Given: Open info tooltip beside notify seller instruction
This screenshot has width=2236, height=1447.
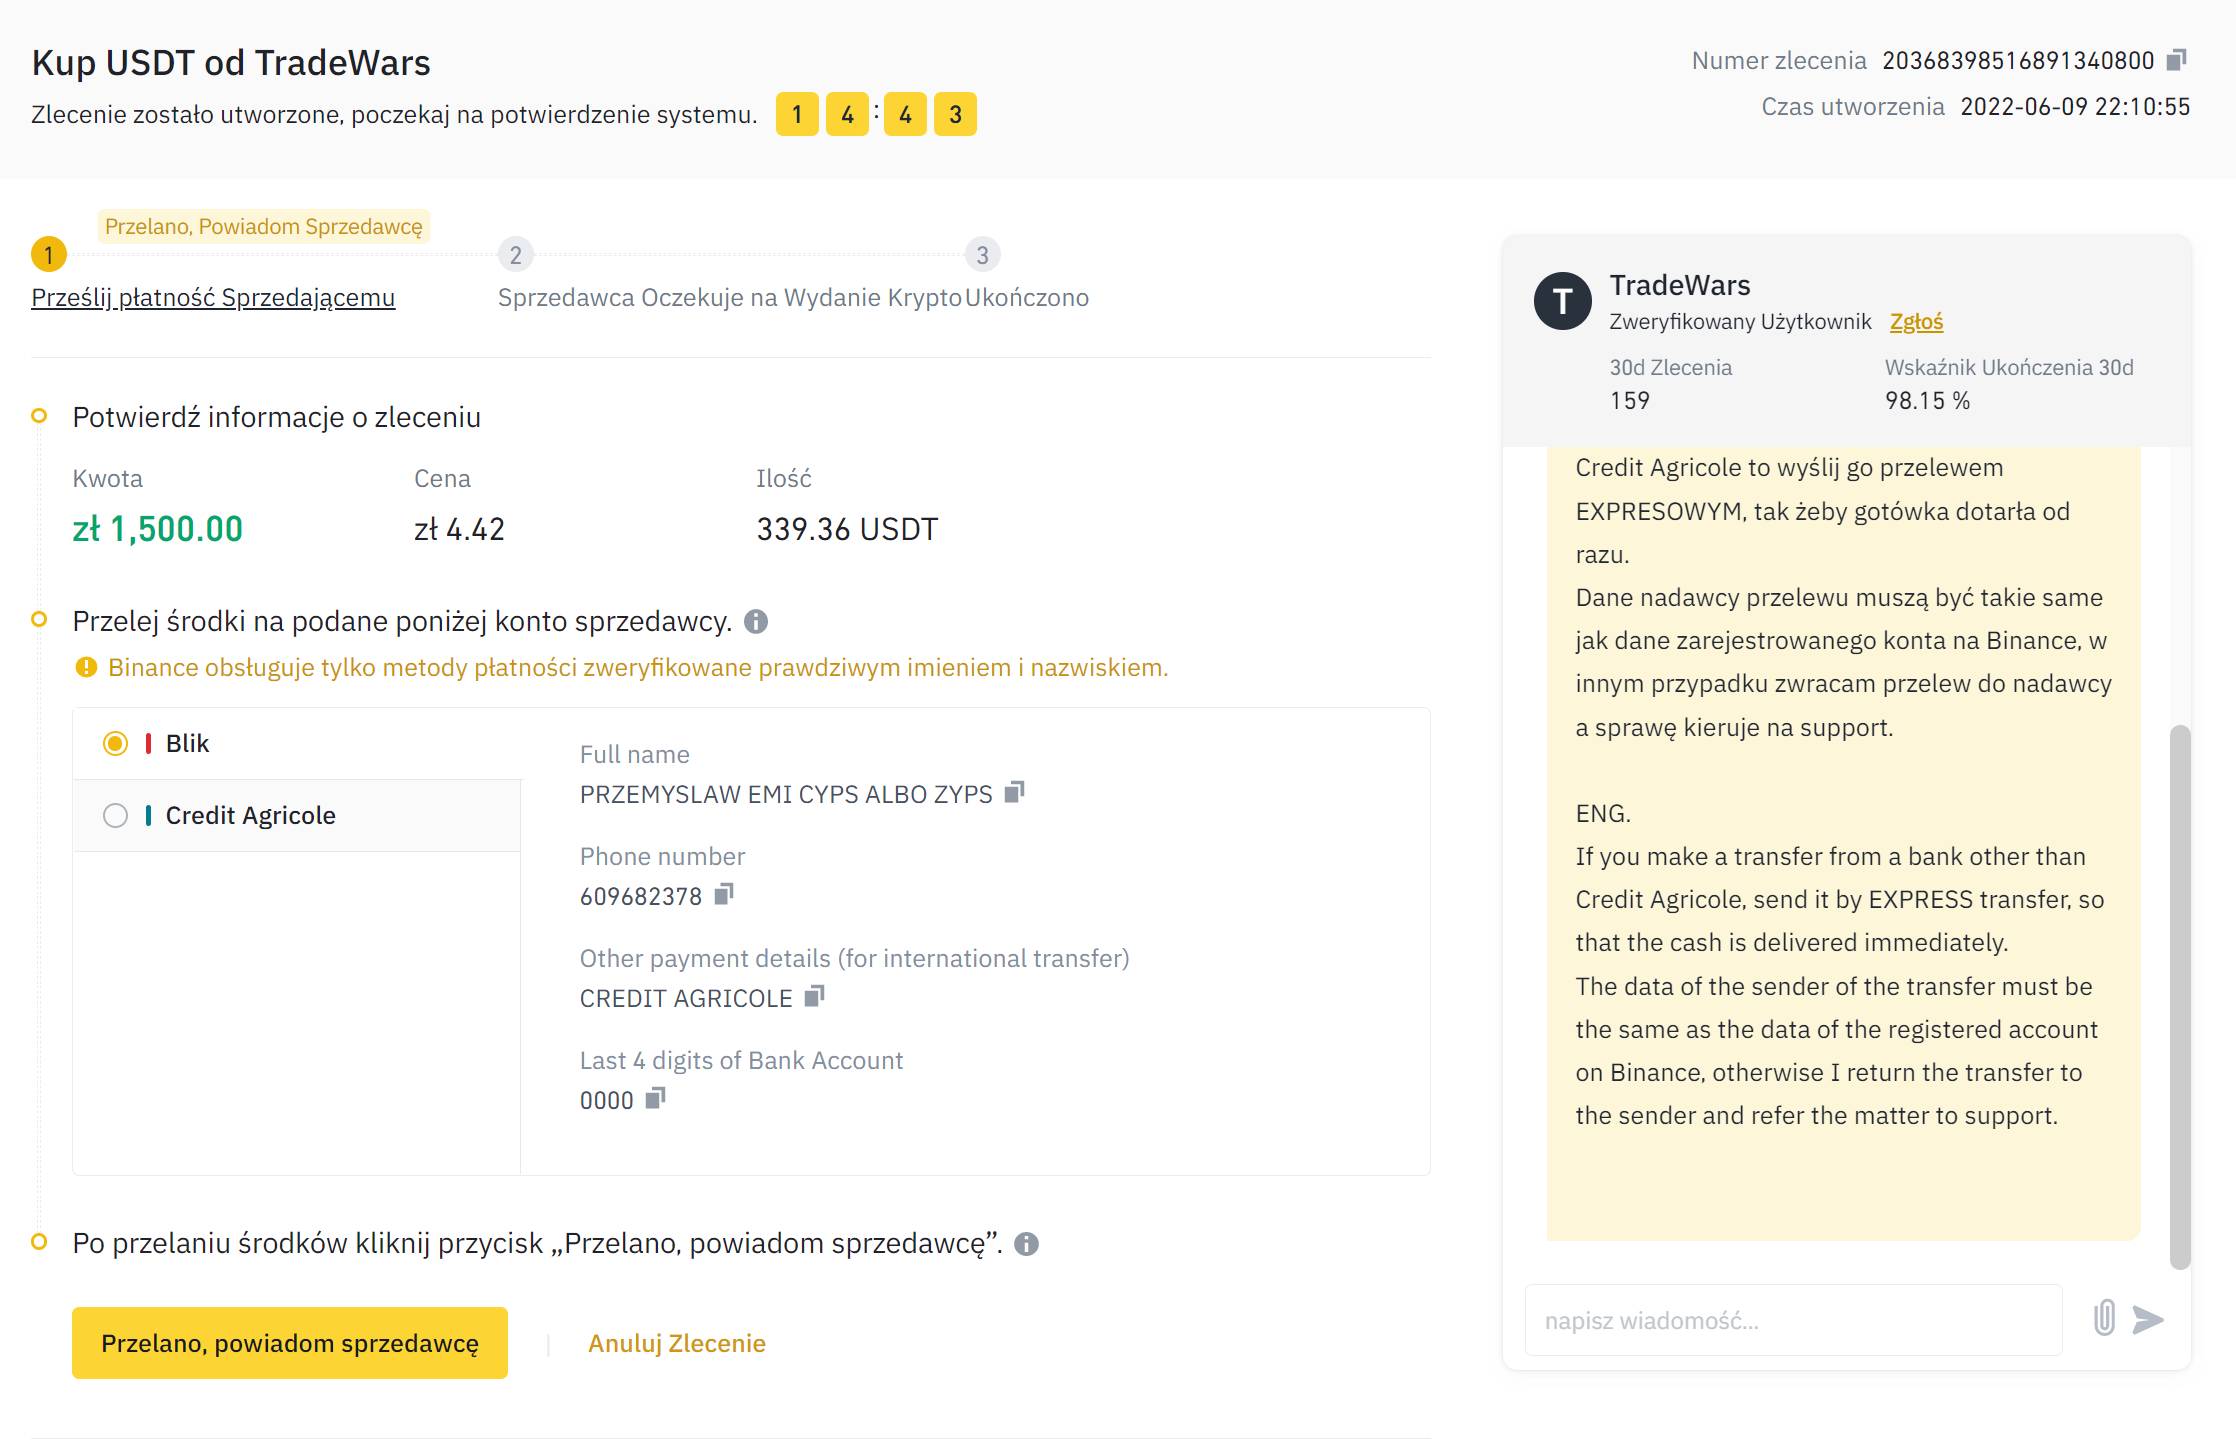Looking at the screenshot, I should point(1026,1244).
